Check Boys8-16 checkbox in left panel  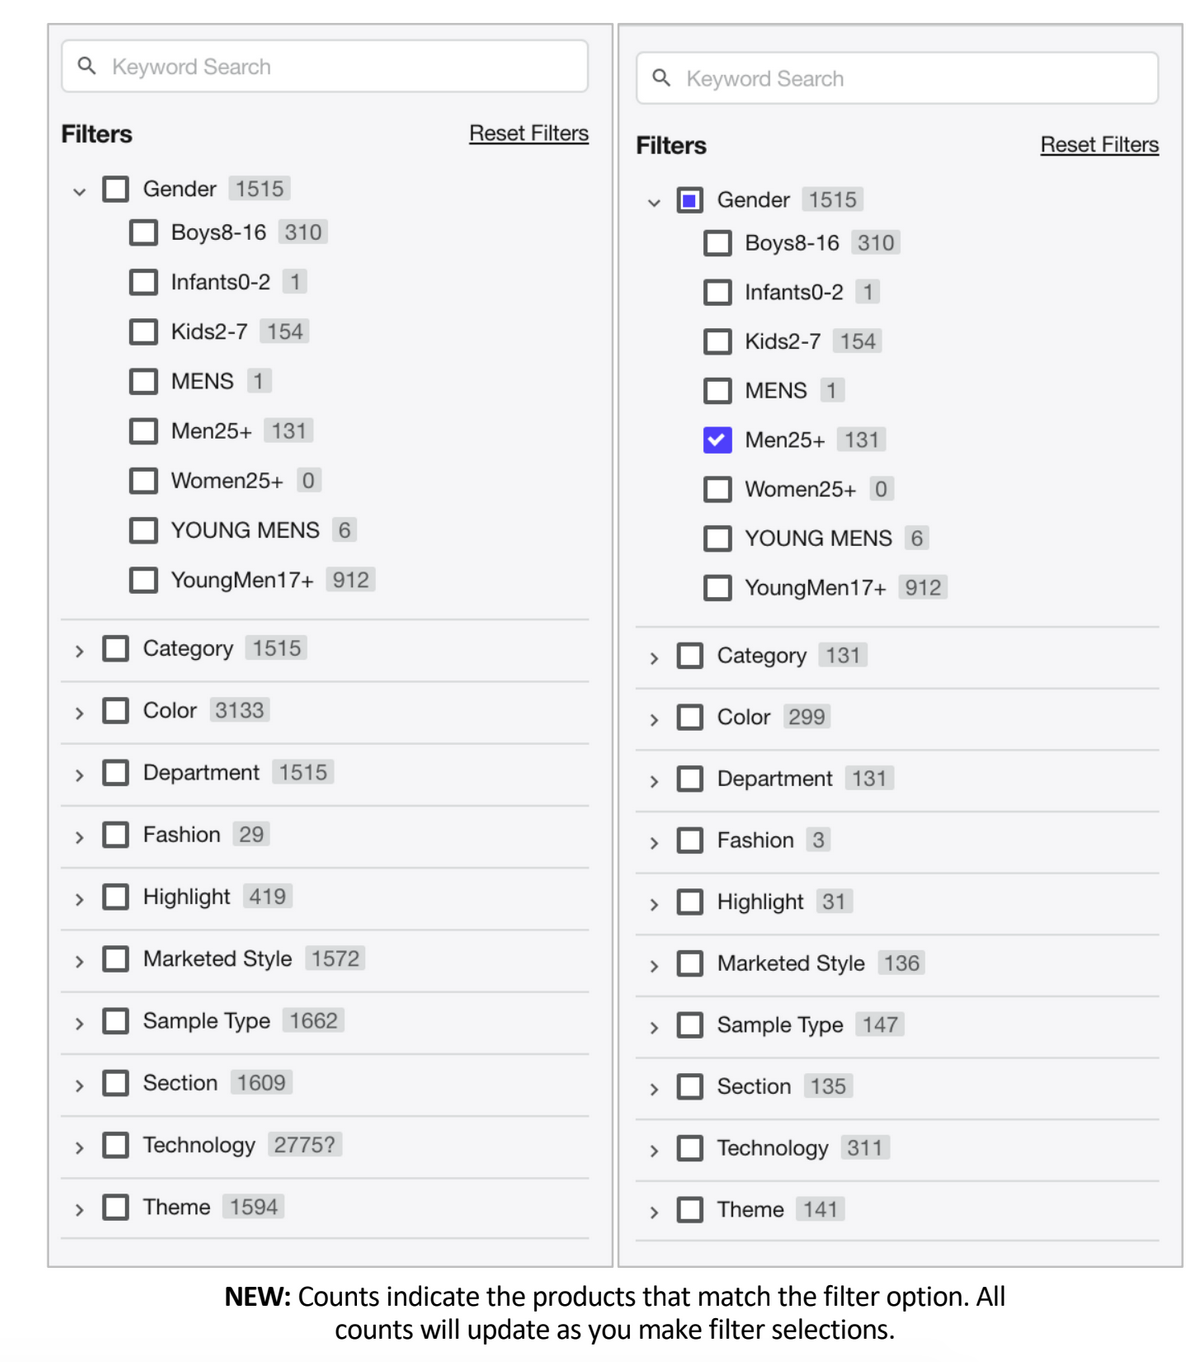coord(144,233)
